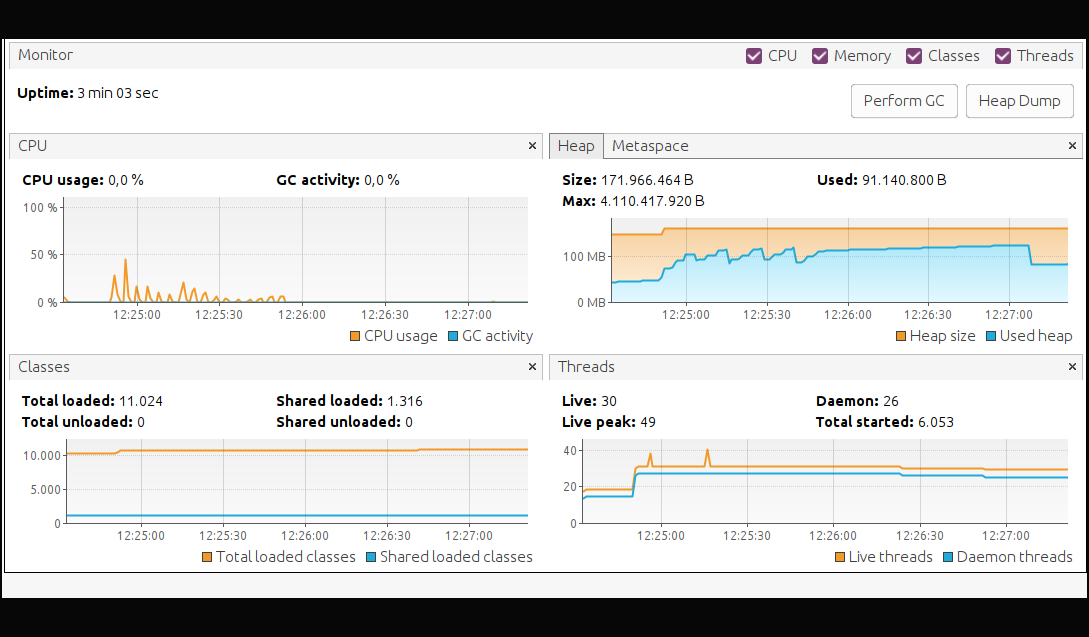Click the Total loaded classes legend swatch

tap(207, 557)
